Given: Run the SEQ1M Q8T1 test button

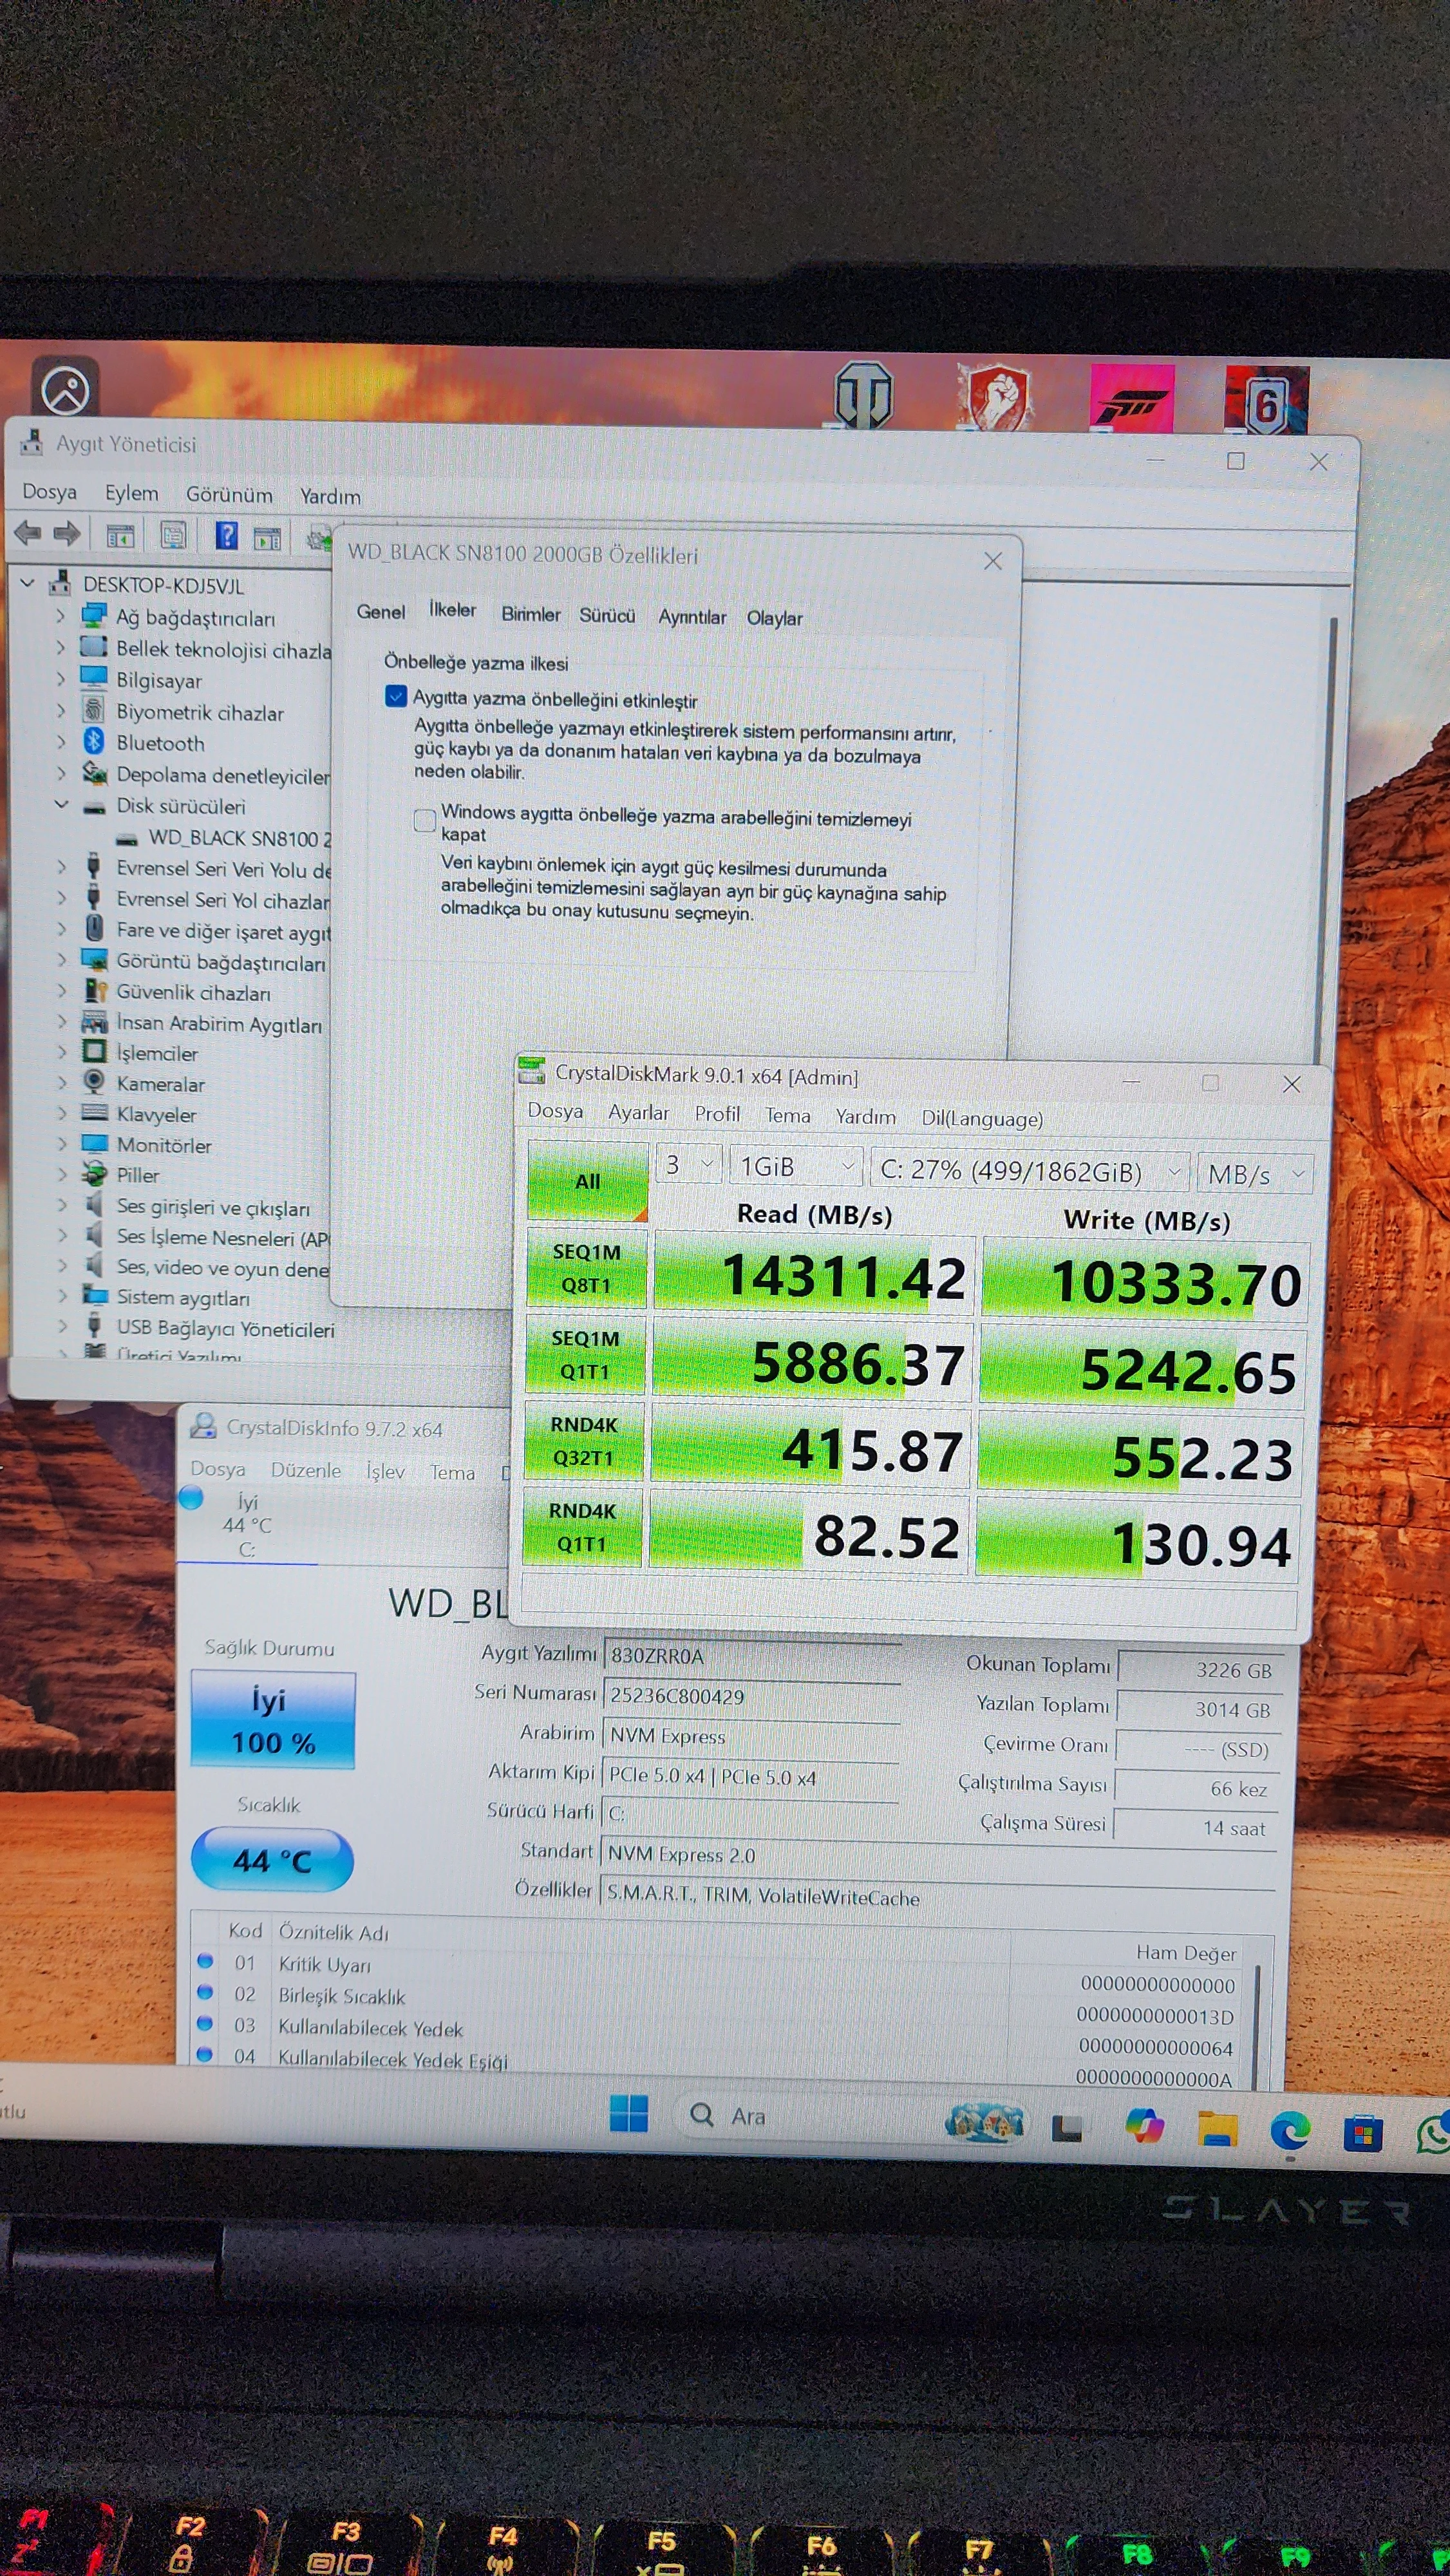Looking at the screenshot, I should pyautogui.click(x=586, y=1268).
